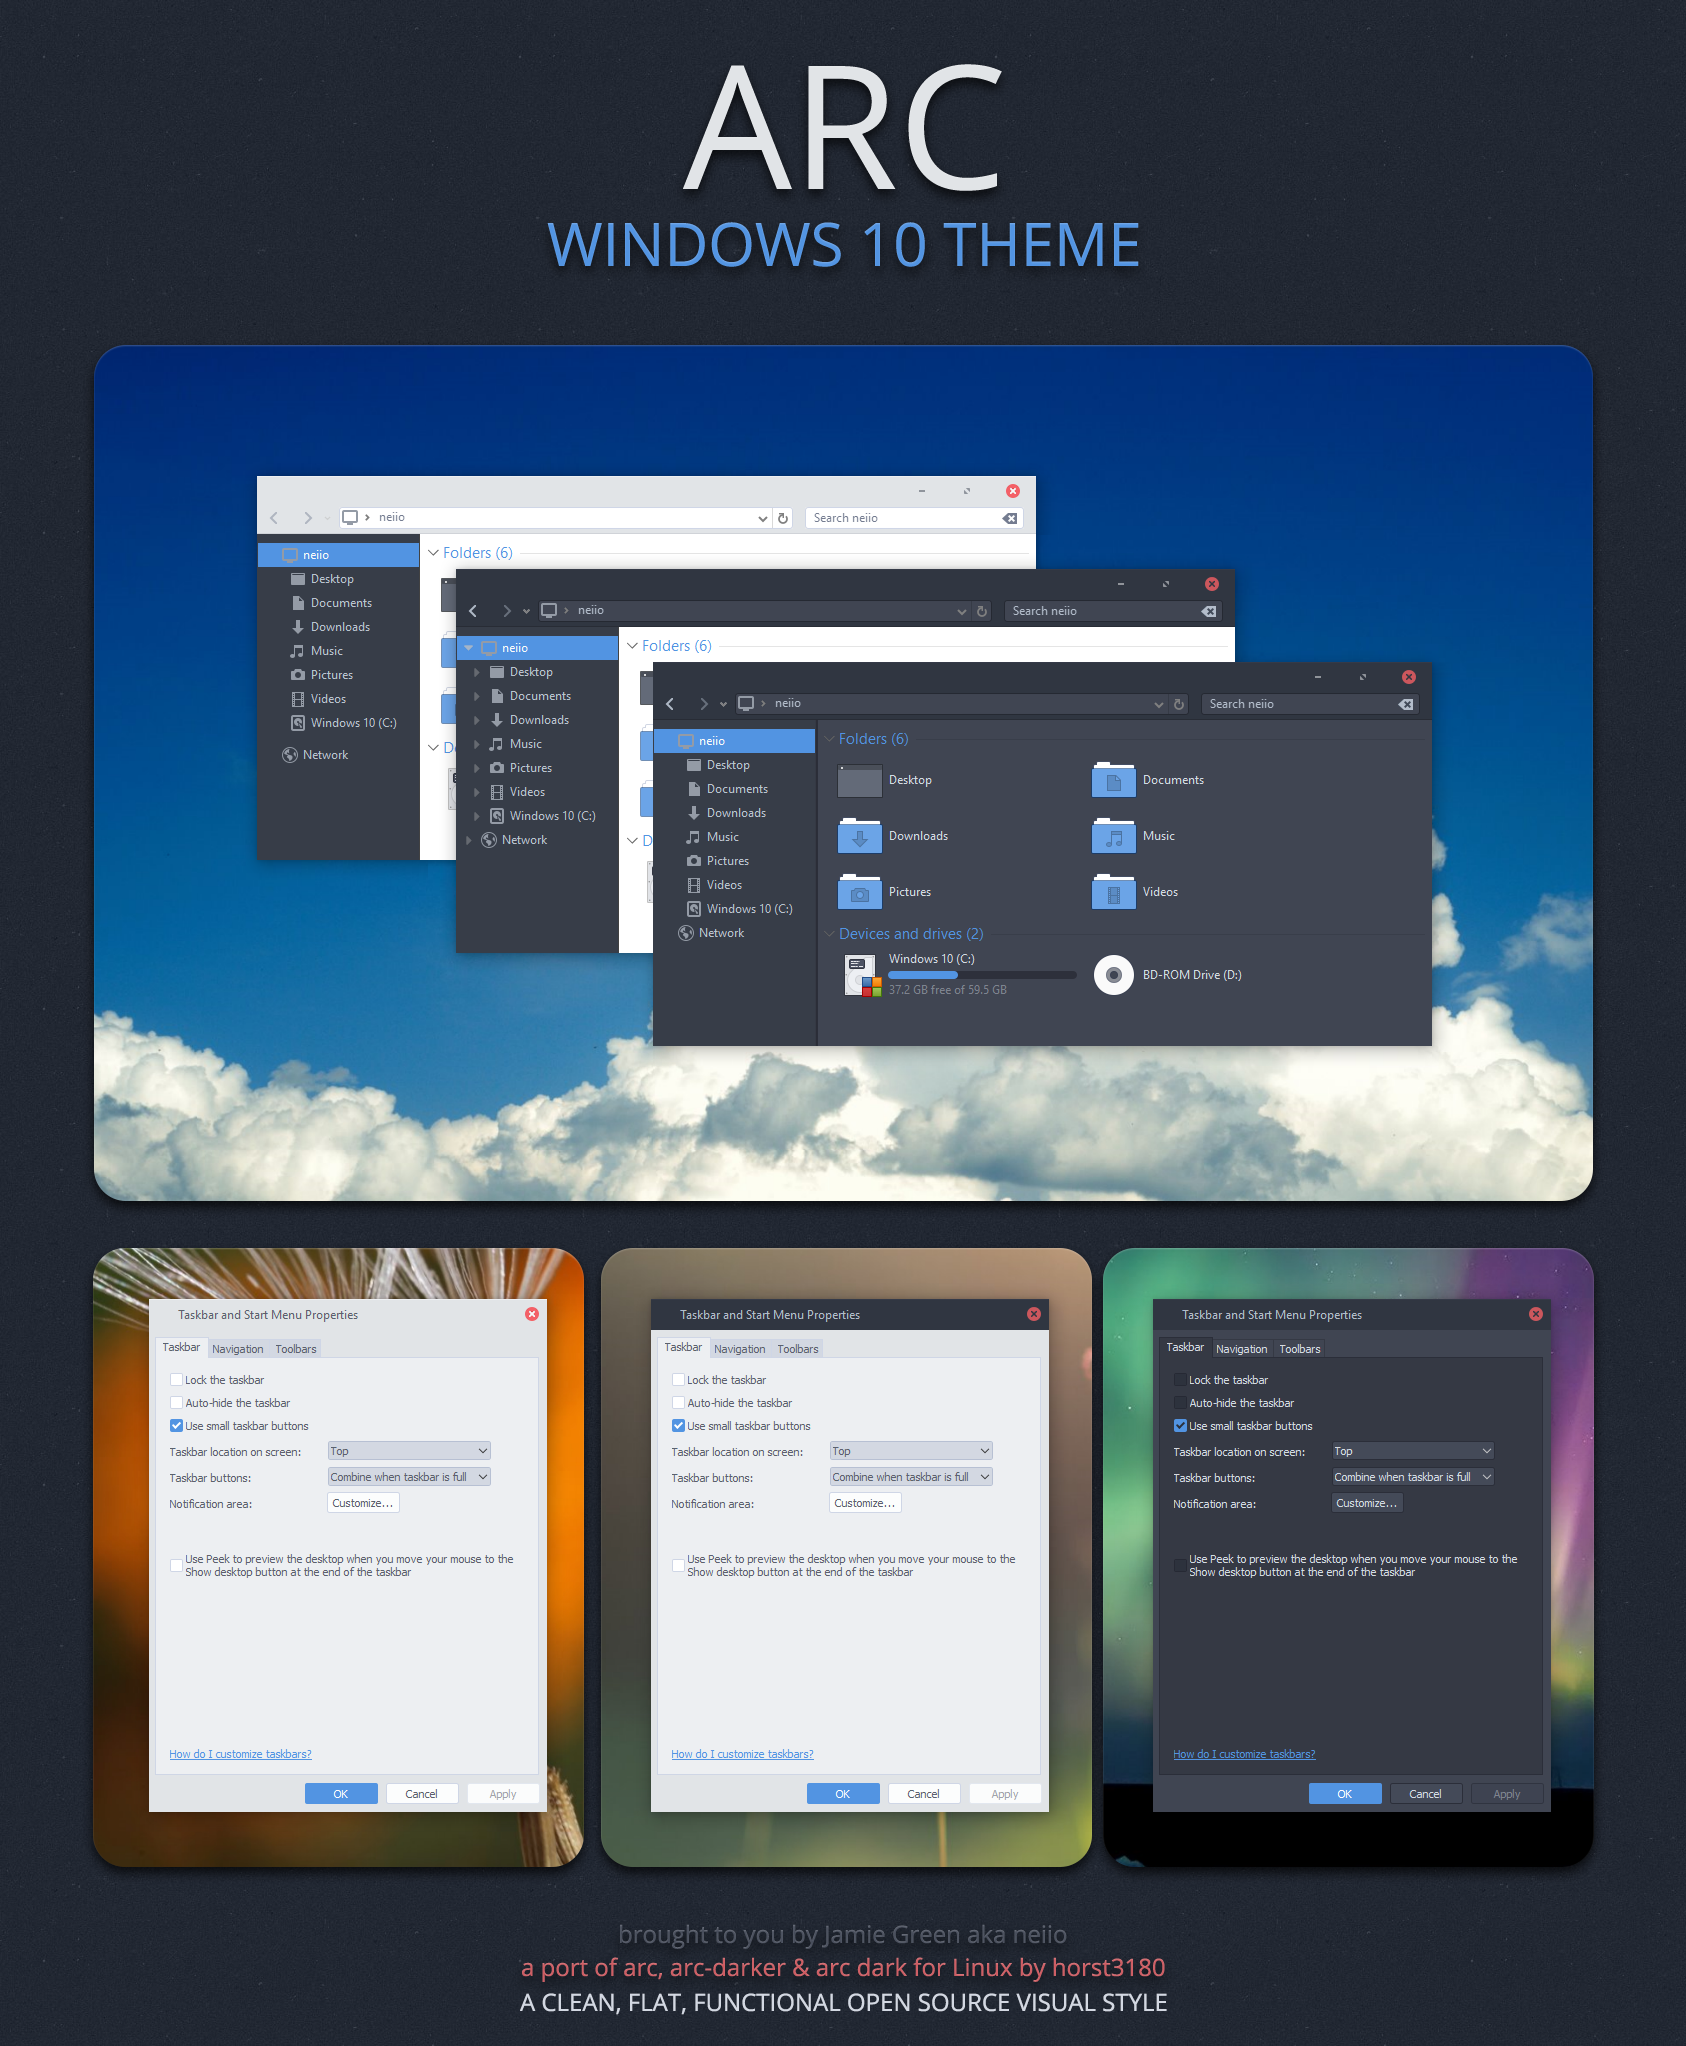
Task: Click Customize... button in light-titlebar dialog
Action: [x=363, y=1503]
